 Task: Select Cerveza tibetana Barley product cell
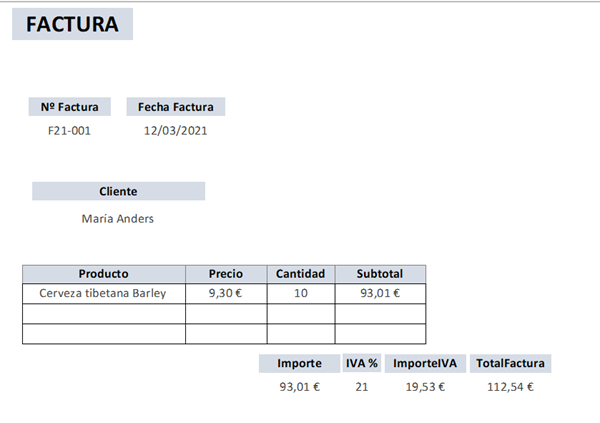104,294
